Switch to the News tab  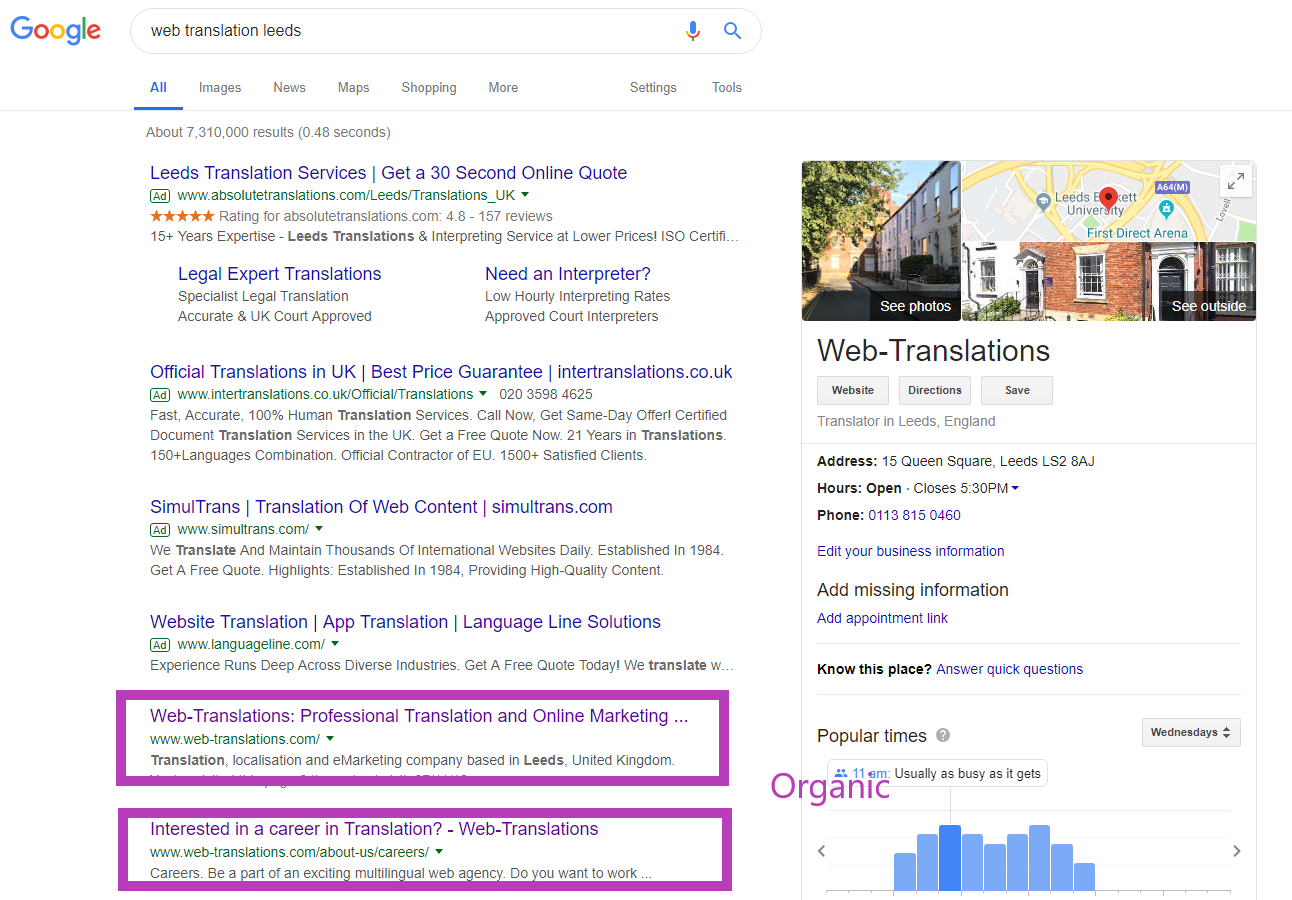(x=289, y=88)
